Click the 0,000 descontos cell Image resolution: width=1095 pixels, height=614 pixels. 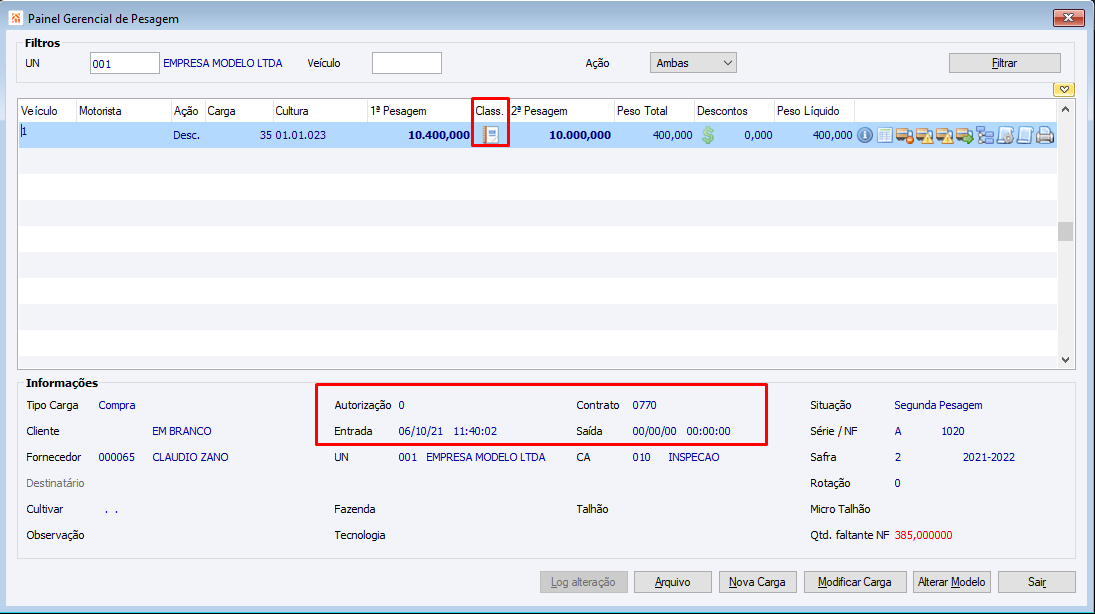pos(758,135)
